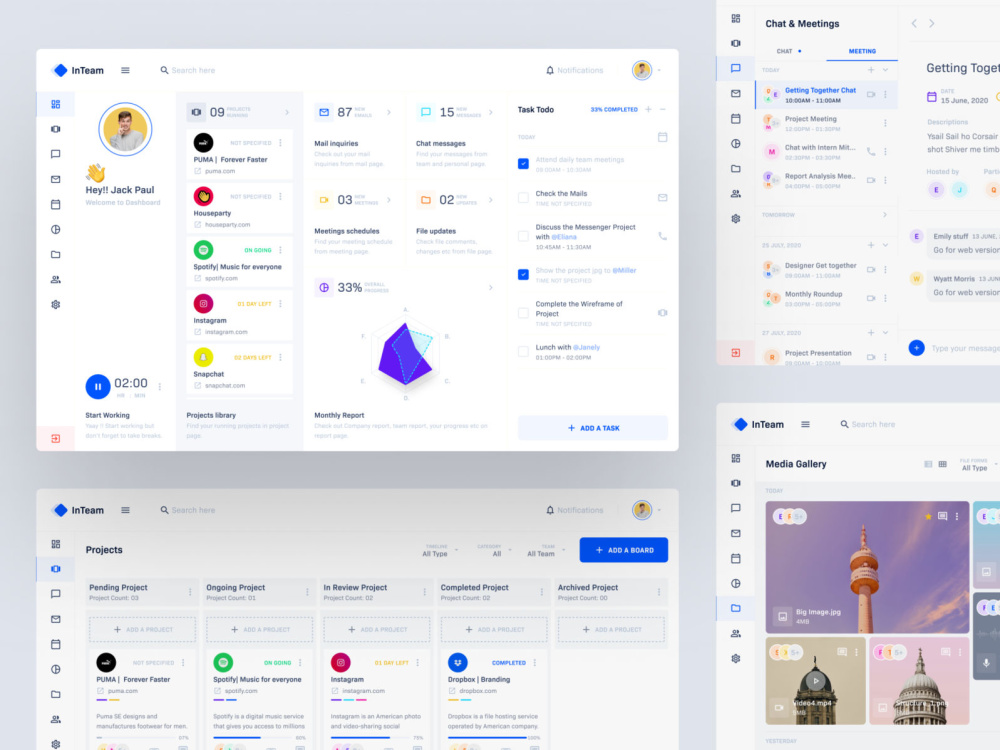The height and width of the screenshot is (750, 1000).
Task: Open calendar icon in Task Todo panel
Action: point(663,137)
